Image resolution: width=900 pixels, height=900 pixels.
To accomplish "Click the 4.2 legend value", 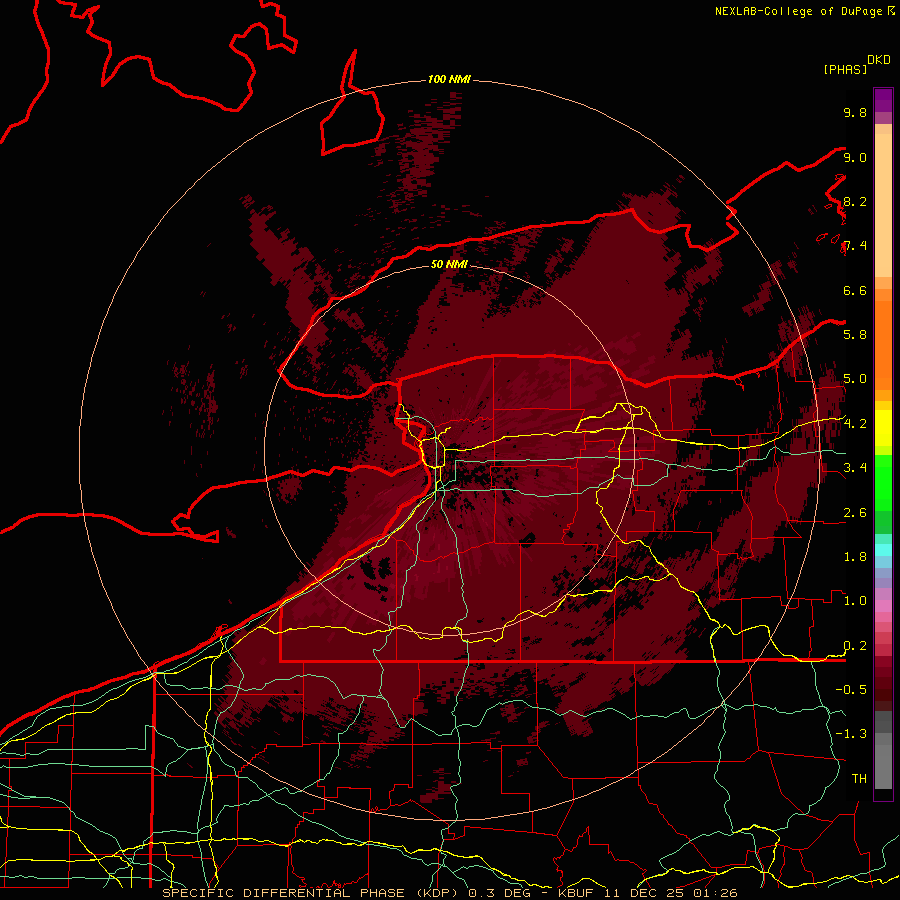I will coord(855,424).
